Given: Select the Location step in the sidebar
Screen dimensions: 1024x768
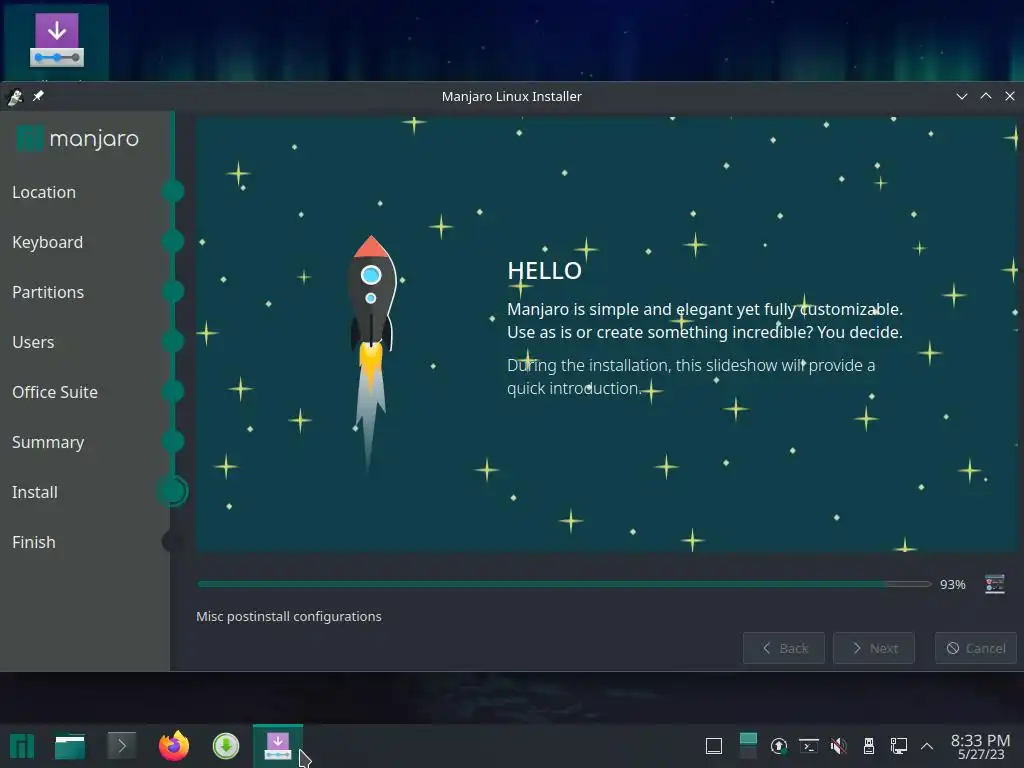Looking at the screenshot, I should (x=44, y=192).
